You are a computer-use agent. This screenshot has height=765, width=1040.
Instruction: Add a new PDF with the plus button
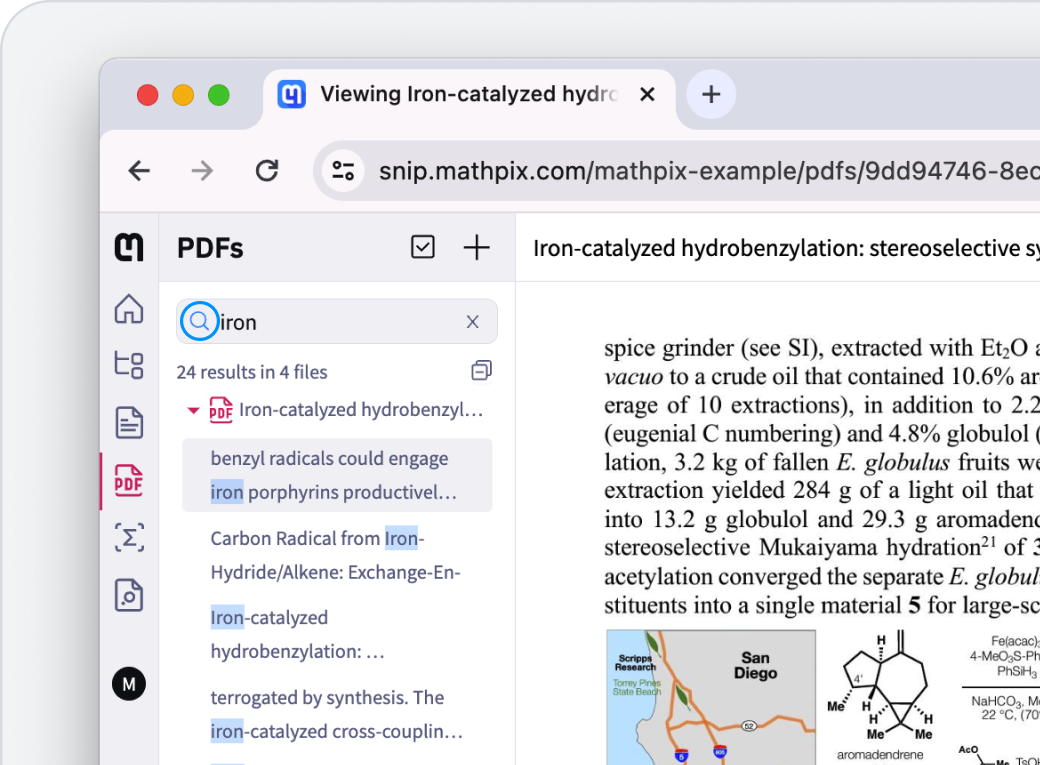click(477, 247)
